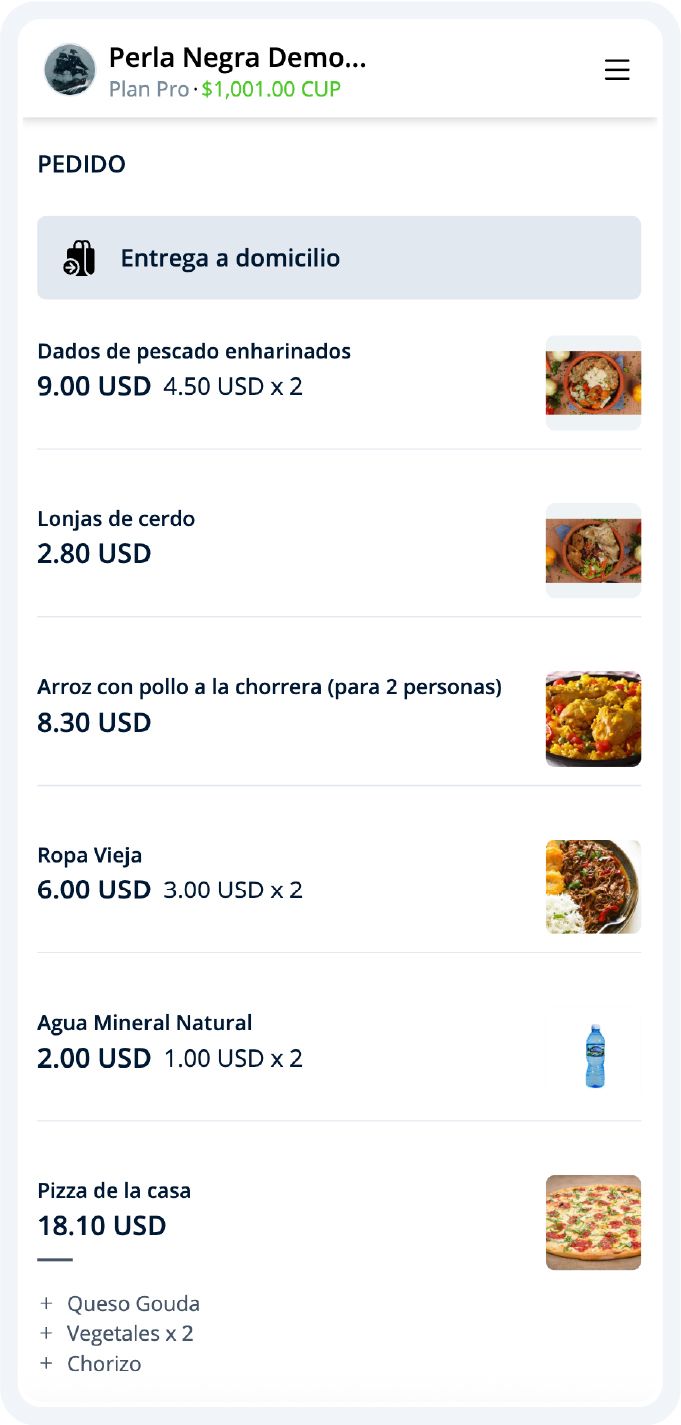Open the hamburger menu
681x1425 pixels.
[x=617, y=70]
